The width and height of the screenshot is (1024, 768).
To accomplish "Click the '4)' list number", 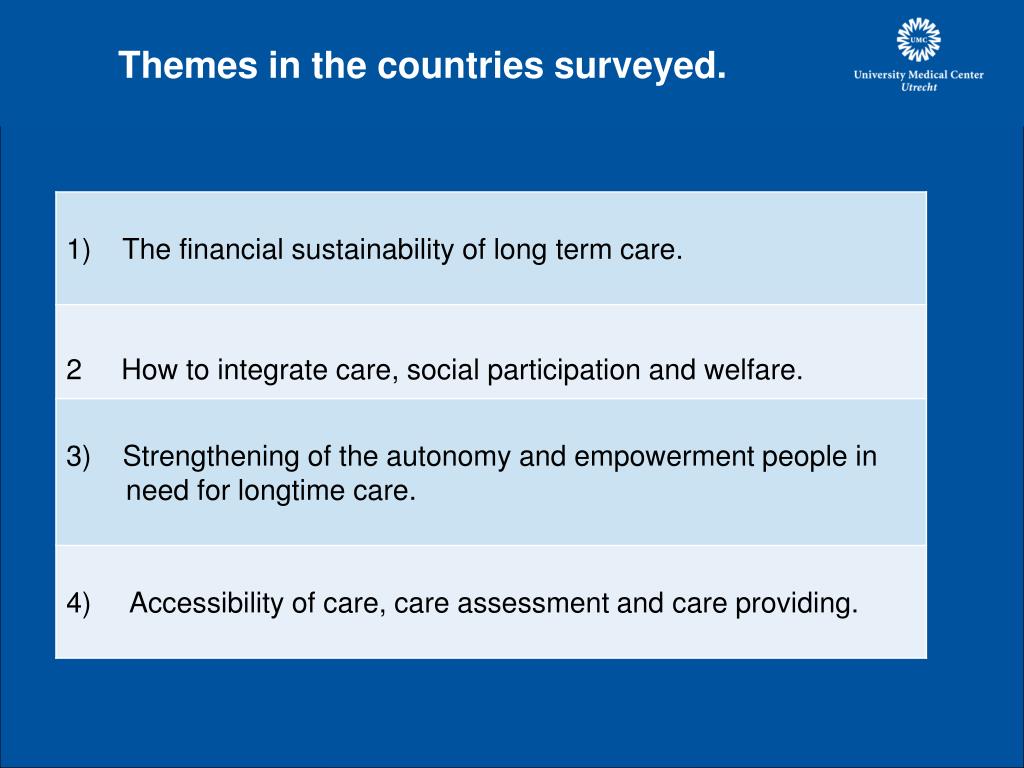I will coord(78,603).
